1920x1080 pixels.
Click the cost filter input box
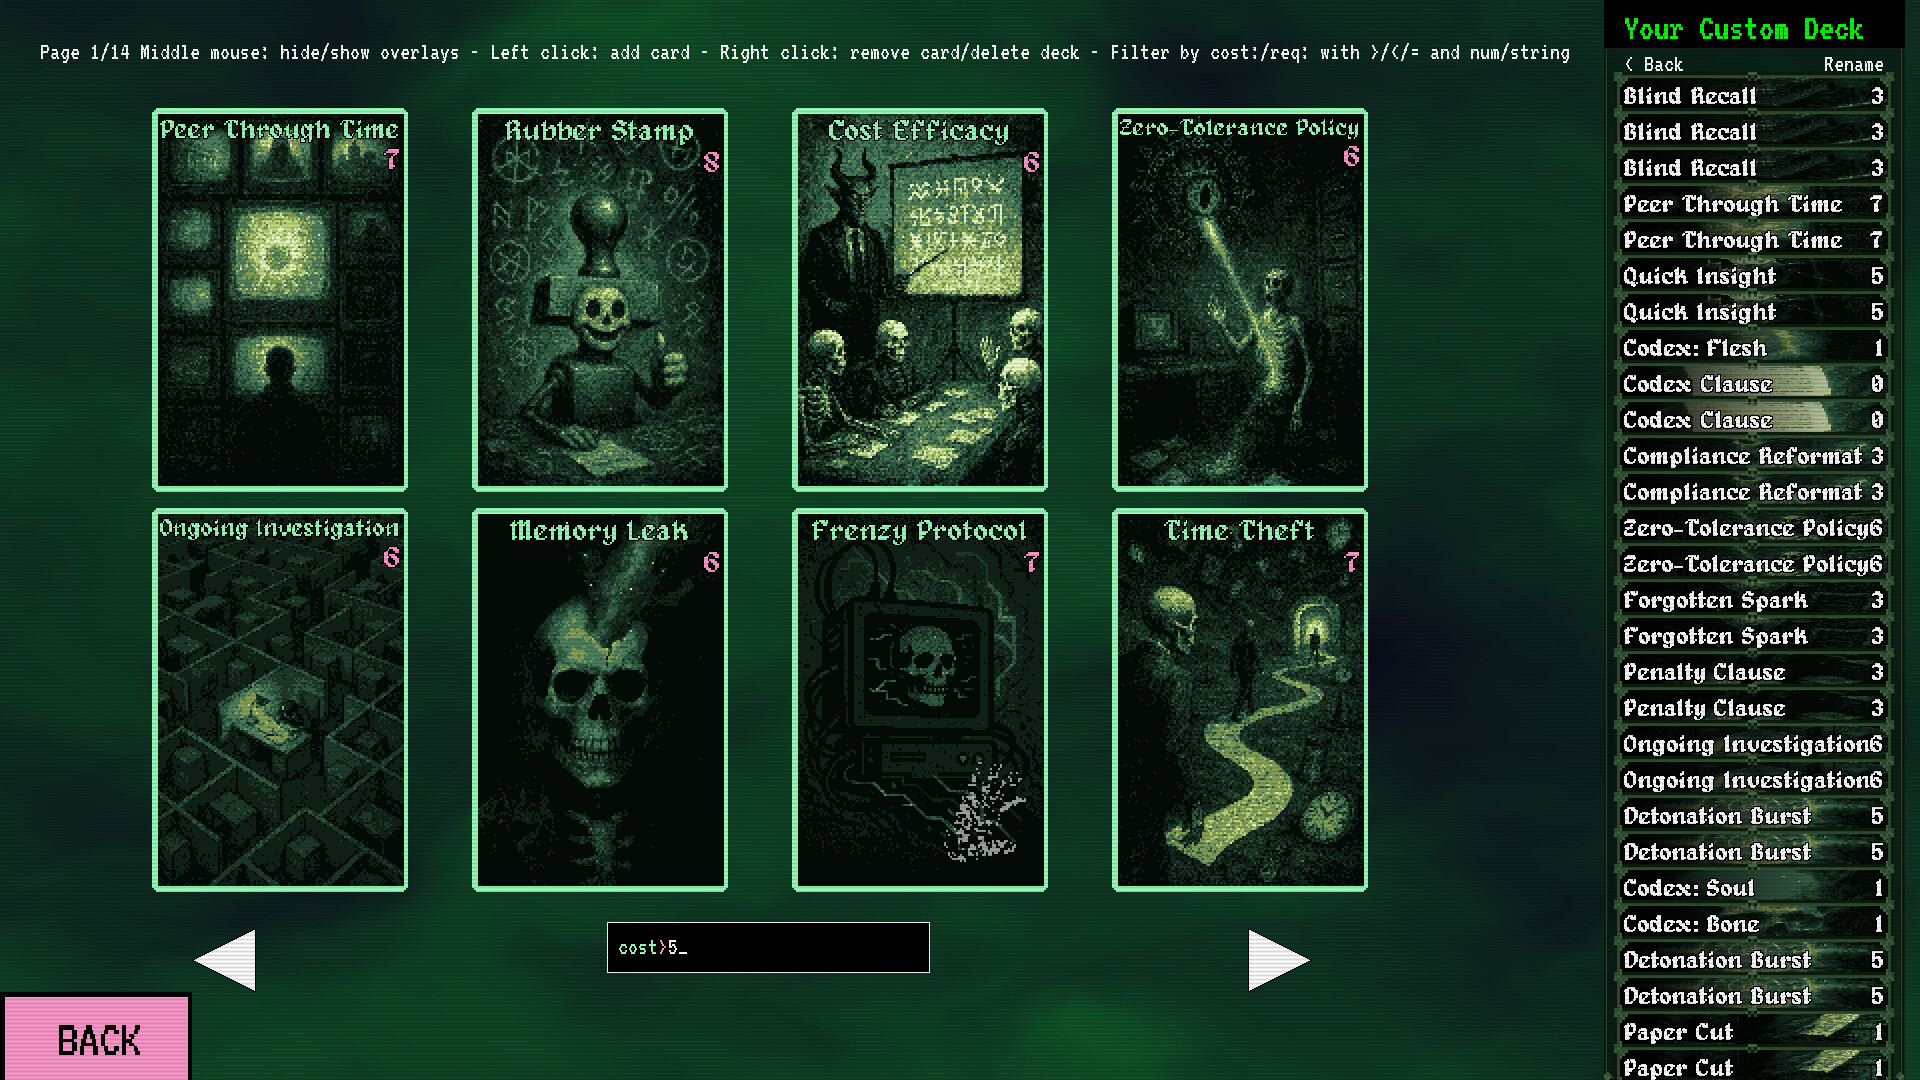[x=767, y=947]
